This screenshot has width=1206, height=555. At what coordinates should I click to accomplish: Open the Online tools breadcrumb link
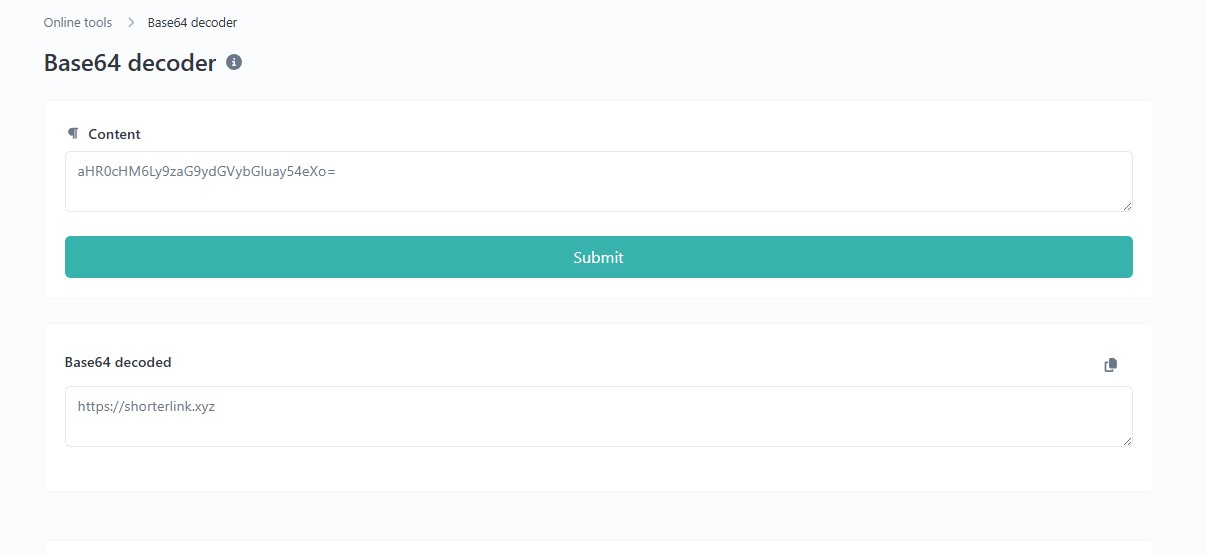tap(78, 22)
